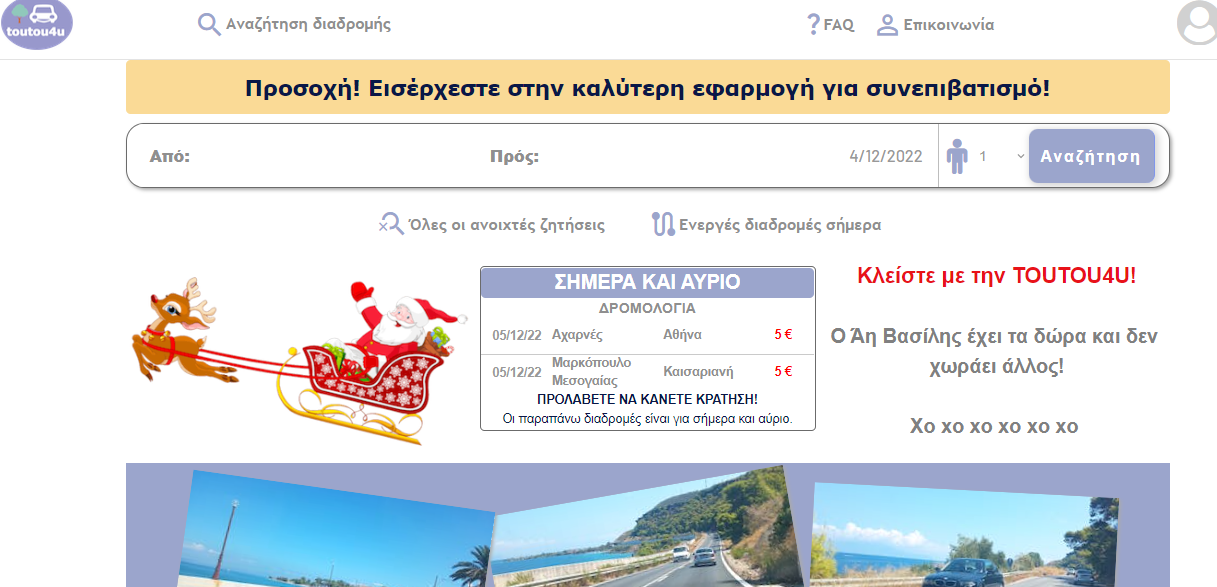Click the person icon beside Επικοινωνία

(887, 25)
